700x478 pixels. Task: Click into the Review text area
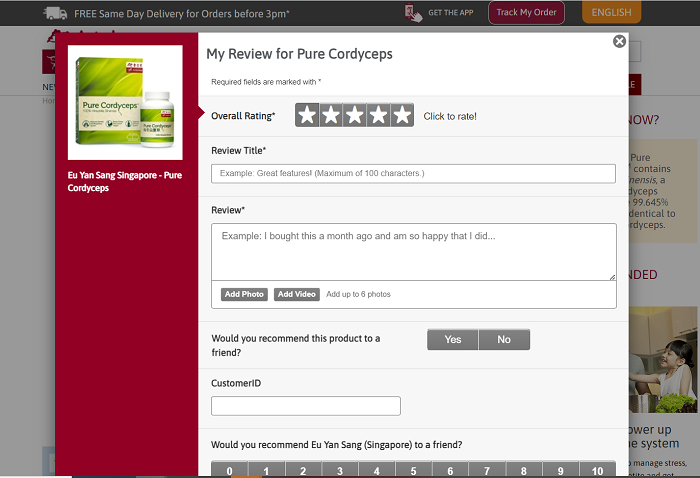pyautogui.click(x=413, y=251)
